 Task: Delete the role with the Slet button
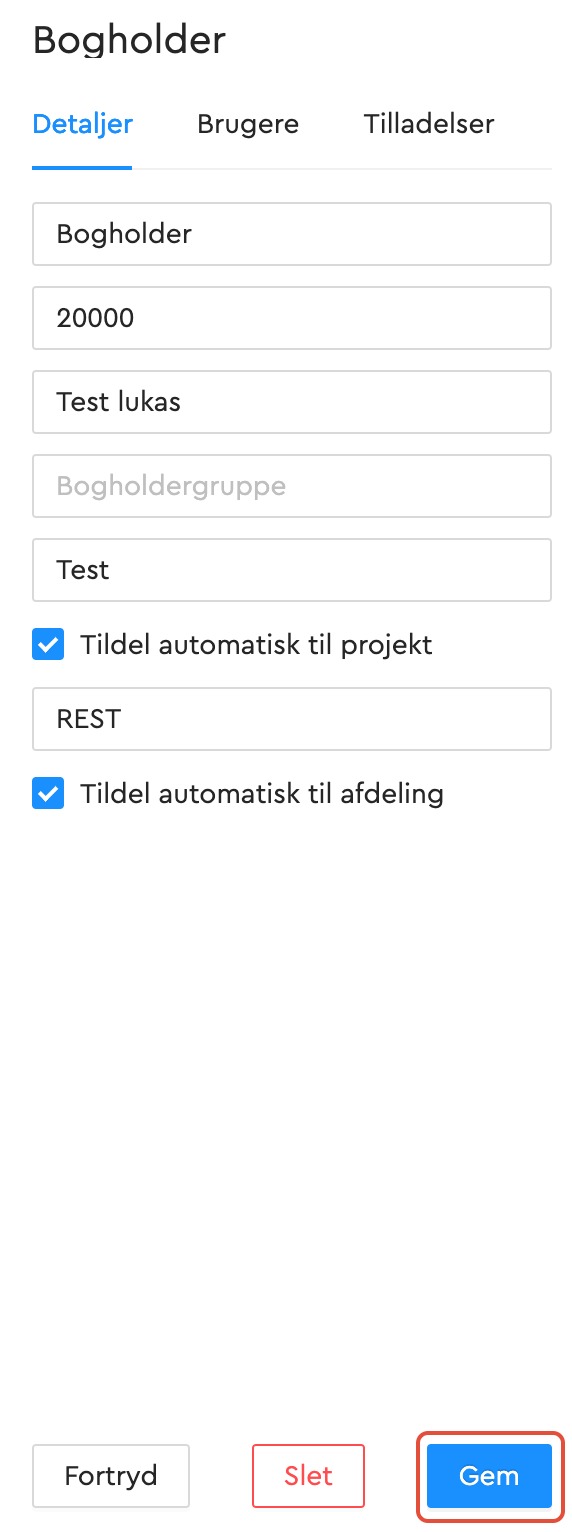(308, 1476)
